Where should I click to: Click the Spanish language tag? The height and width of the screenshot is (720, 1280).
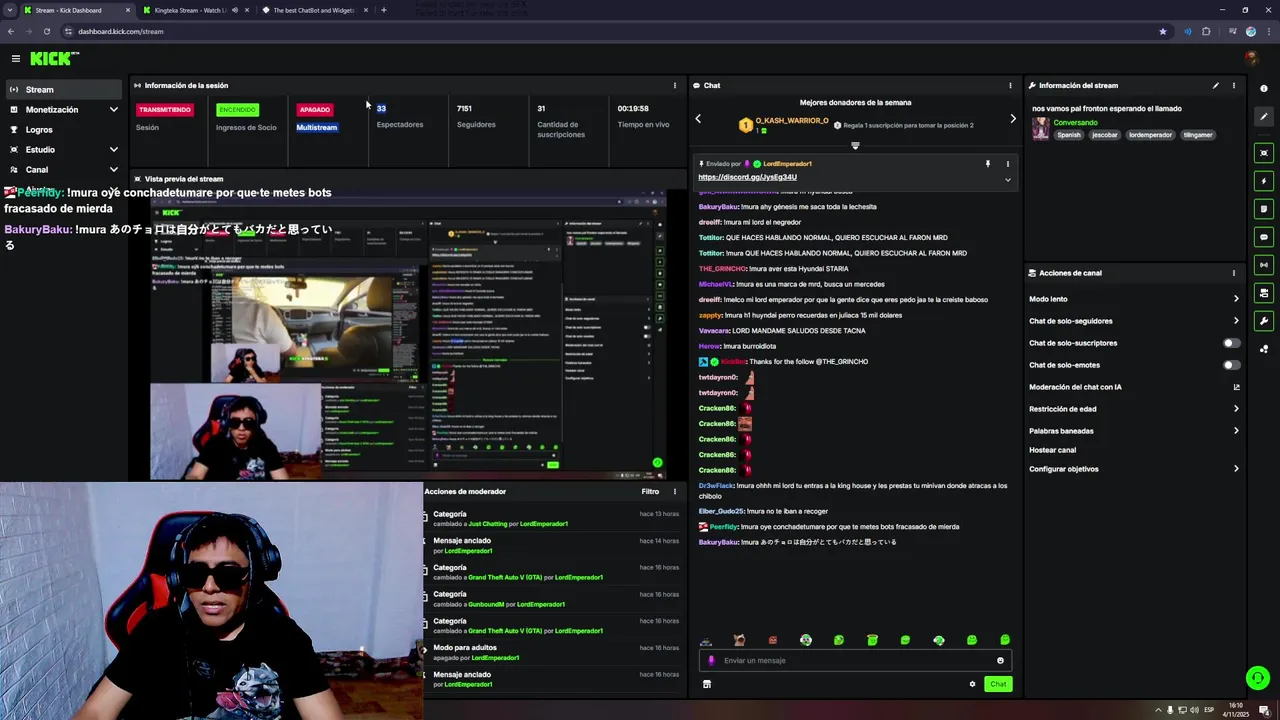tap(1069, 134)
